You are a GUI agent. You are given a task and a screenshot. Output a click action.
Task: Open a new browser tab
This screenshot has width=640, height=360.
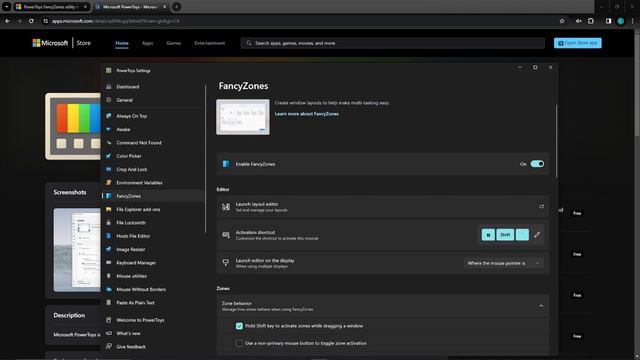coord(176,7)
